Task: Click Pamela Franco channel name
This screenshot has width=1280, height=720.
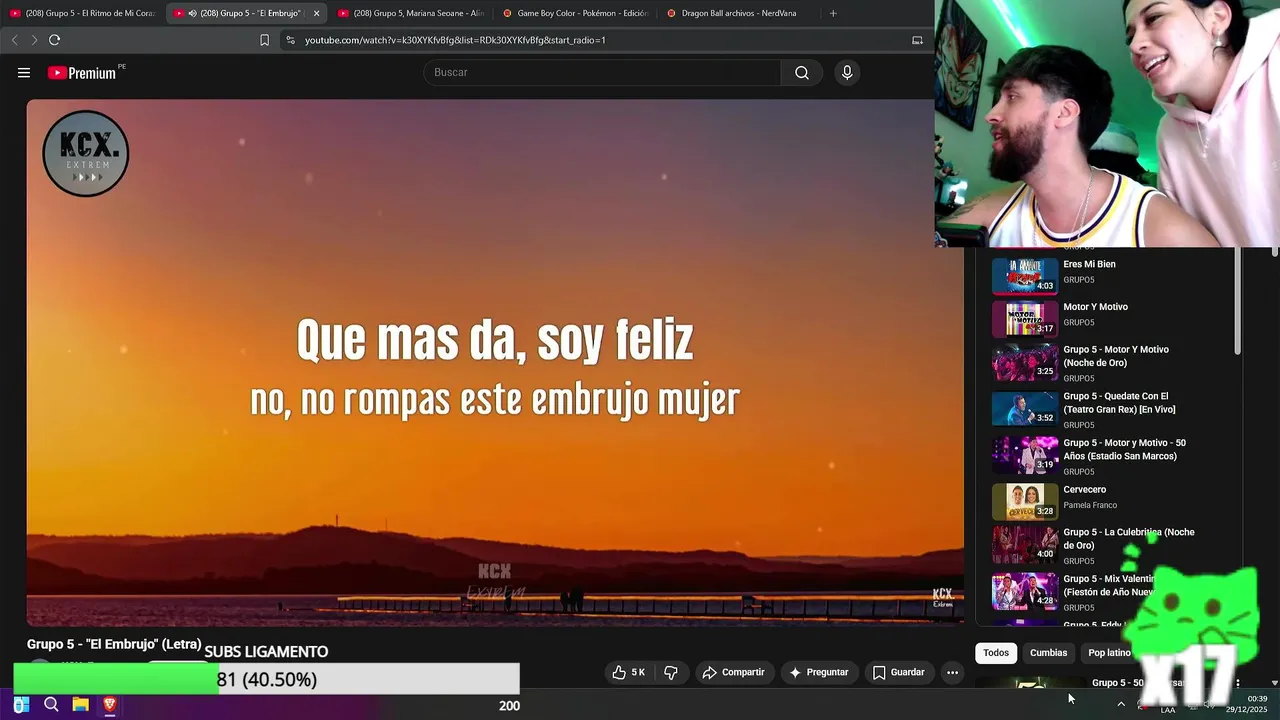Action: click(1090, 505)
